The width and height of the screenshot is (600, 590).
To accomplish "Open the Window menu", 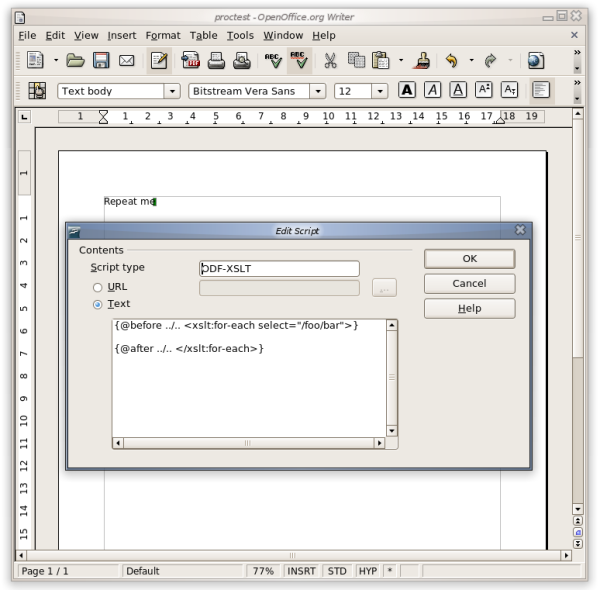I will click(x=283, y=36).
